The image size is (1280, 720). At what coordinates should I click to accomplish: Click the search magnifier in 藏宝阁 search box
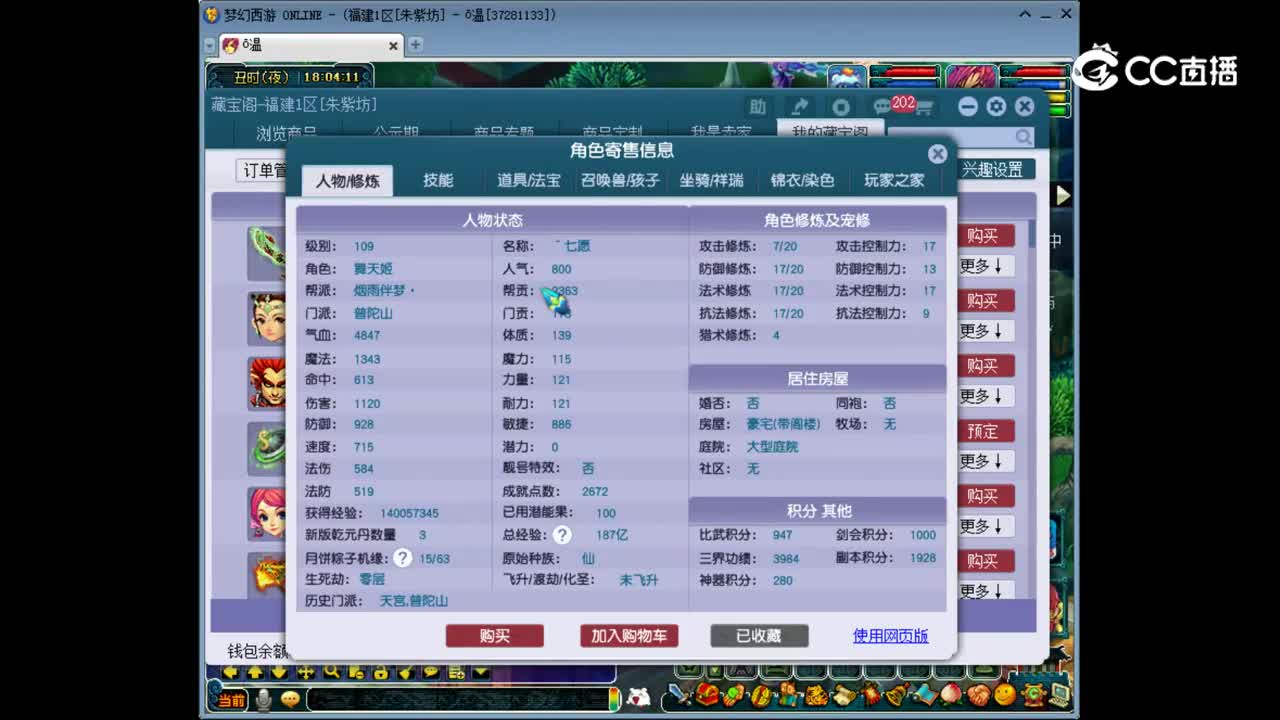coord(1024,137)
